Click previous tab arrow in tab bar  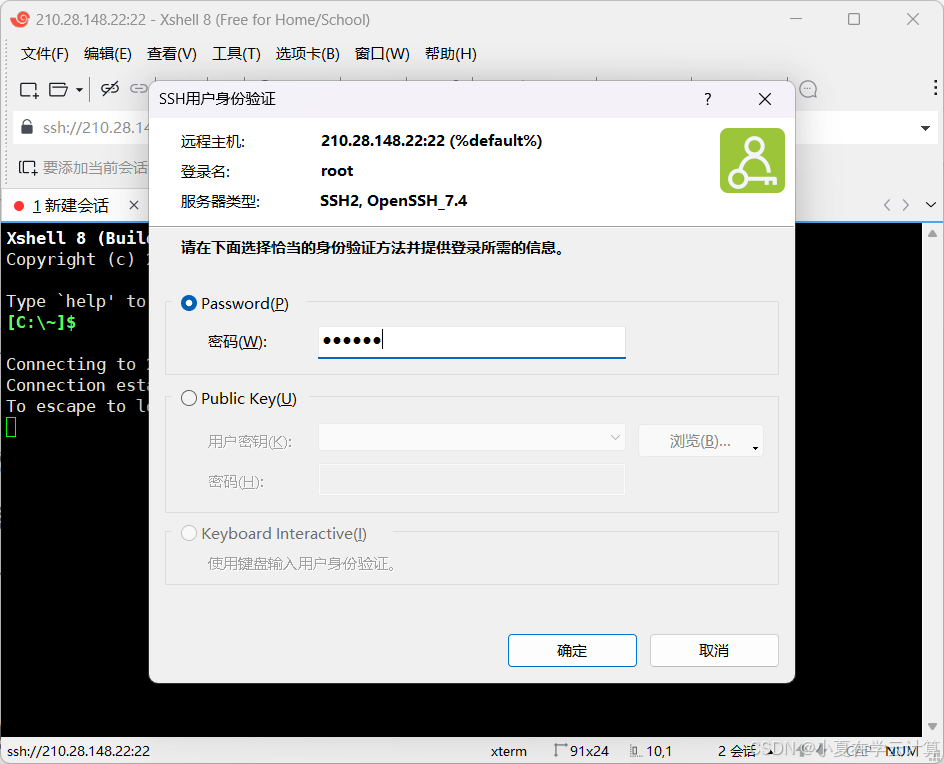[887, 205]
